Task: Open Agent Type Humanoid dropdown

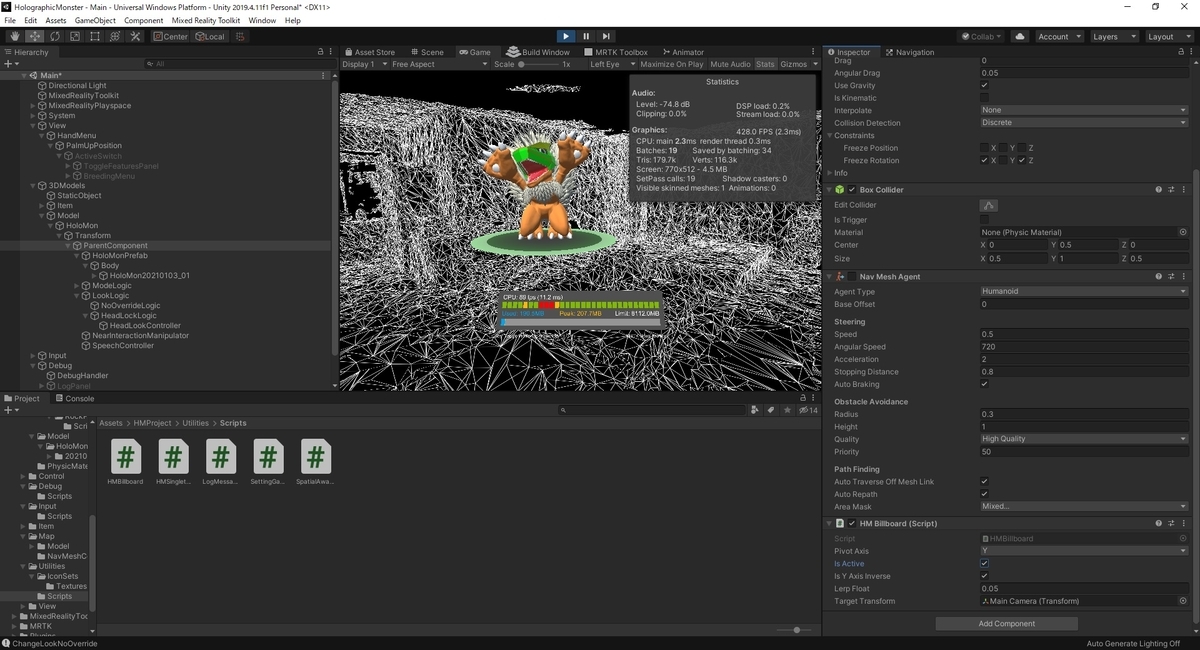Action: [1084, 291]
